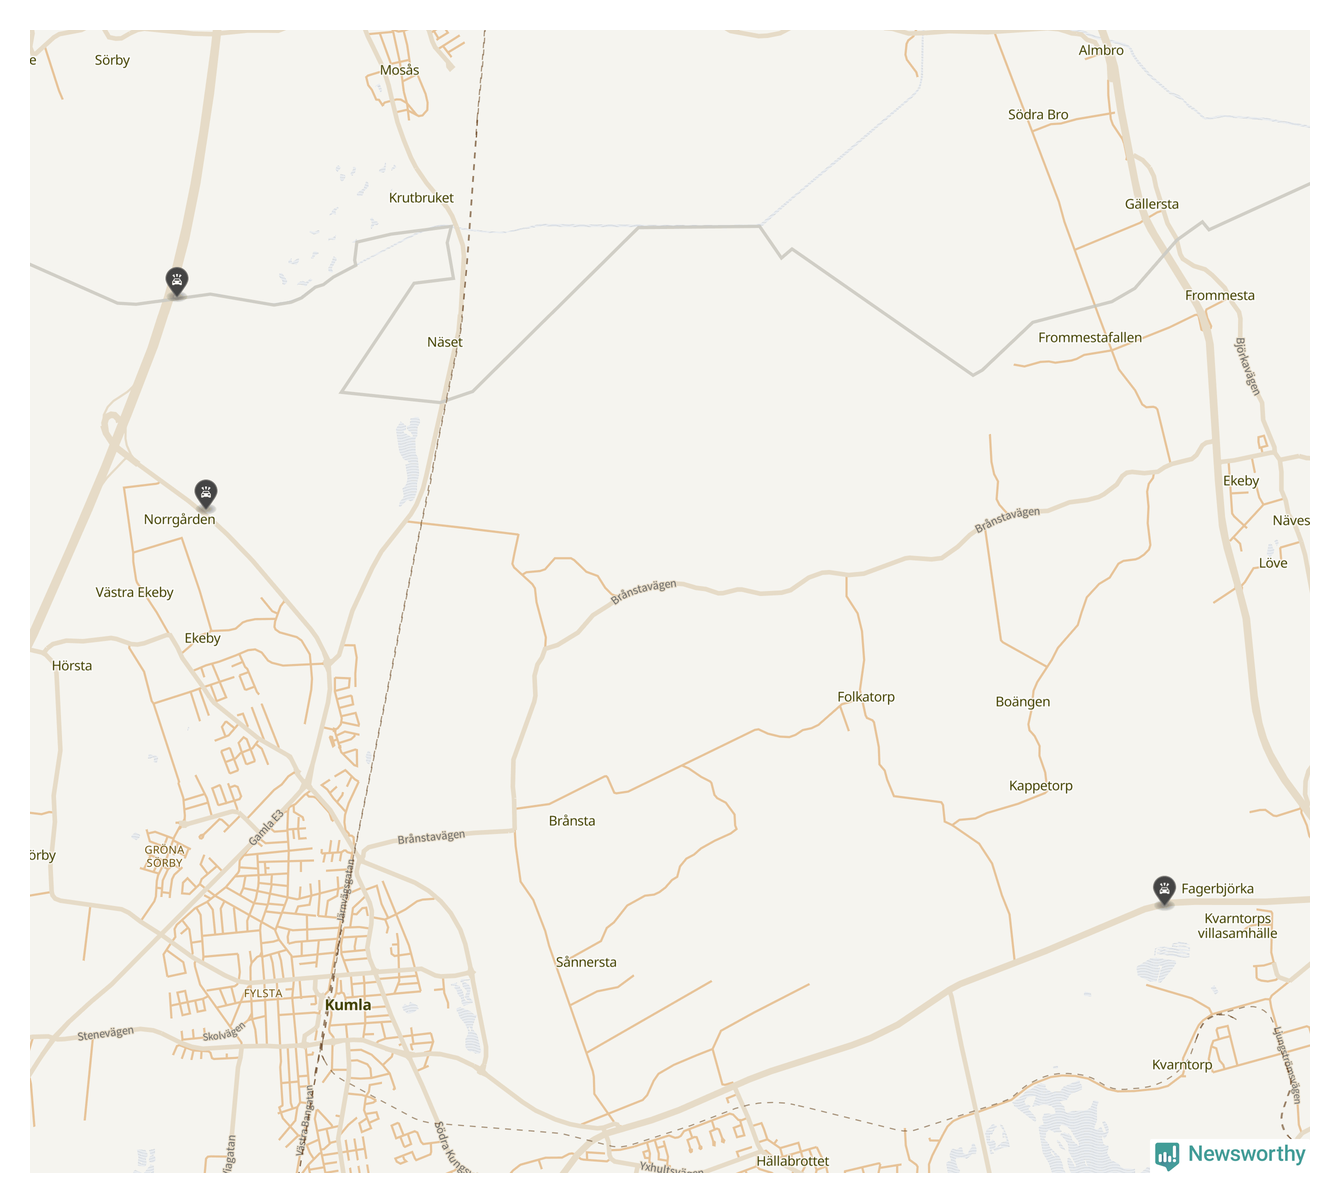The width and height of the screenshot is (1340, 1203).
Task: Click the Kappetorp label
Action: pos(1041,786)
